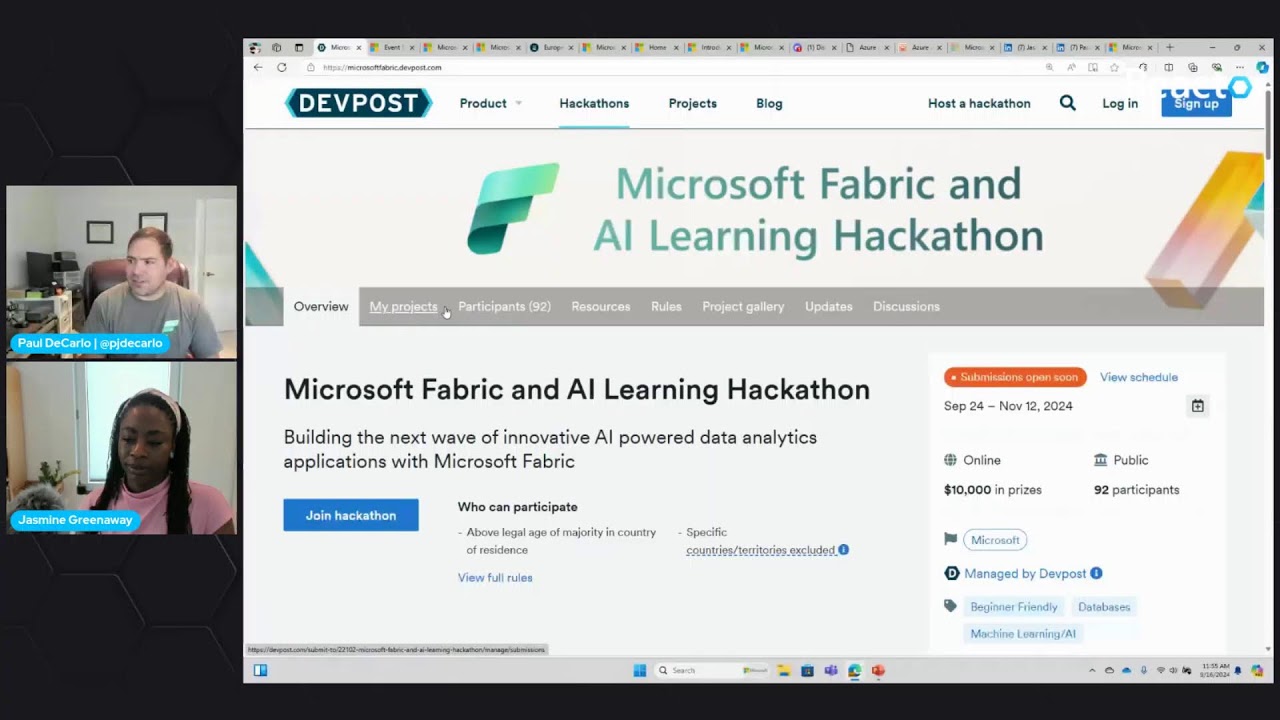Screen dimensions: 1280x720
Task: Open the Projects nav item
Action: coord(692,103)
